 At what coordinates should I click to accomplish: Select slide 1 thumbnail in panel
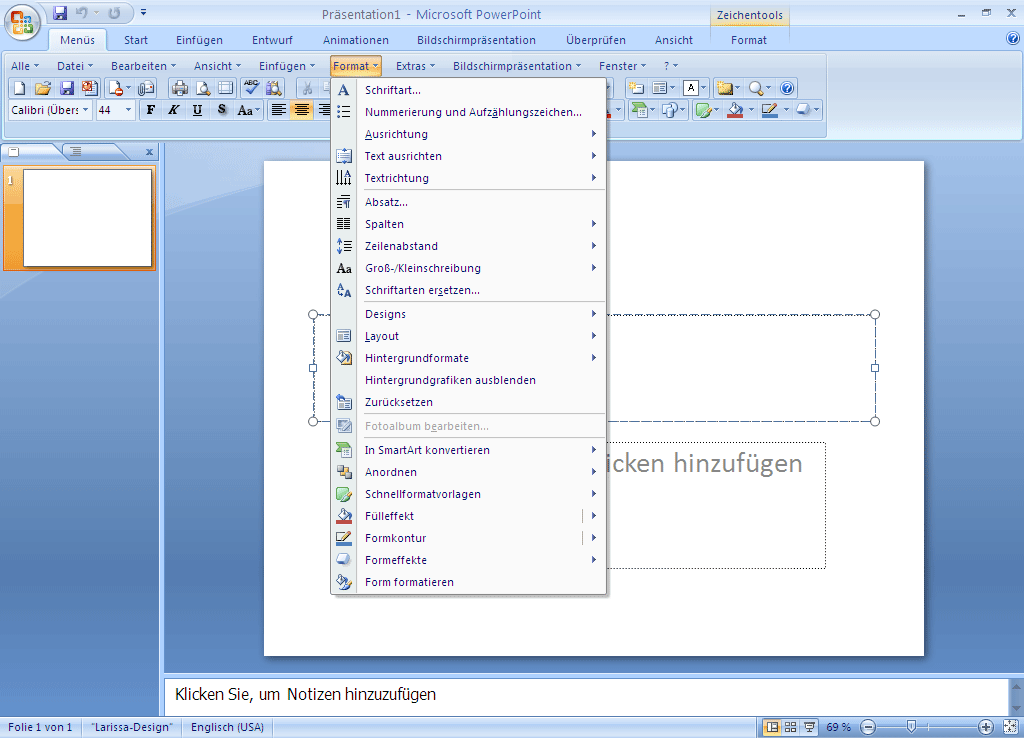(x=88, y=218)
